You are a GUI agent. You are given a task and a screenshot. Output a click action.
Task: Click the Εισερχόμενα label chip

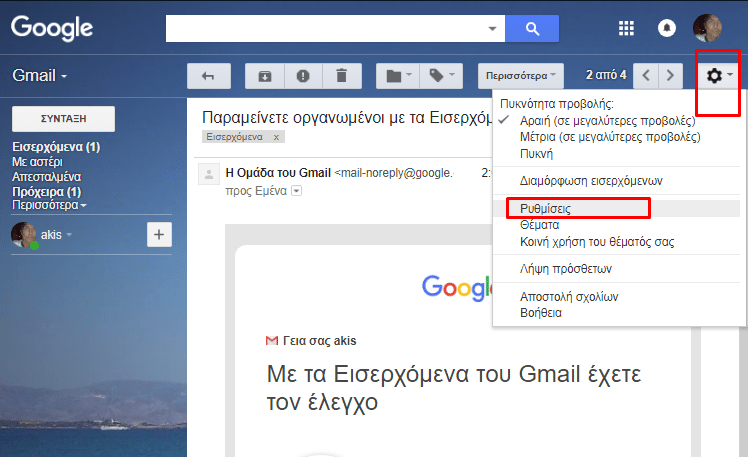point(235,137)
